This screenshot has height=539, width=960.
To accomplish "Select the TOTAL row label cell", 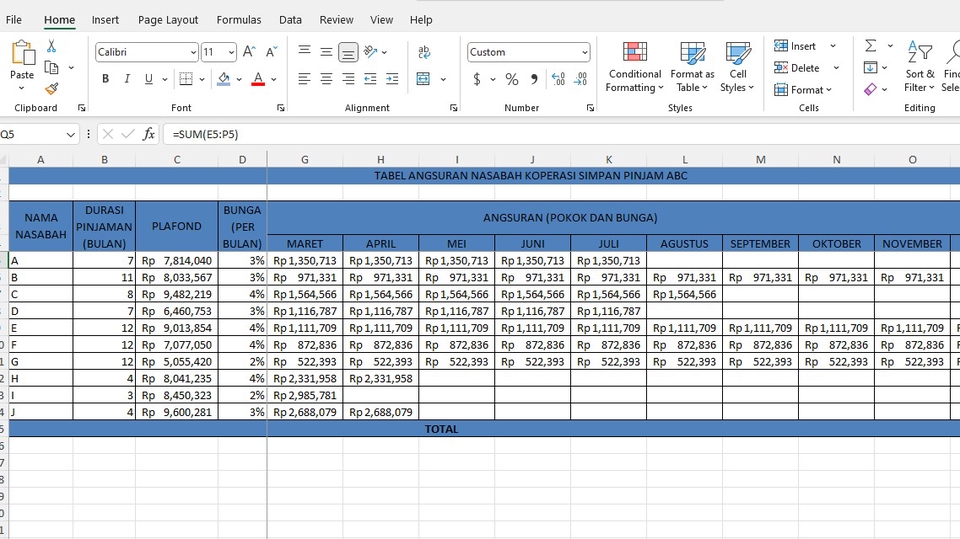I will coord(441,429).
